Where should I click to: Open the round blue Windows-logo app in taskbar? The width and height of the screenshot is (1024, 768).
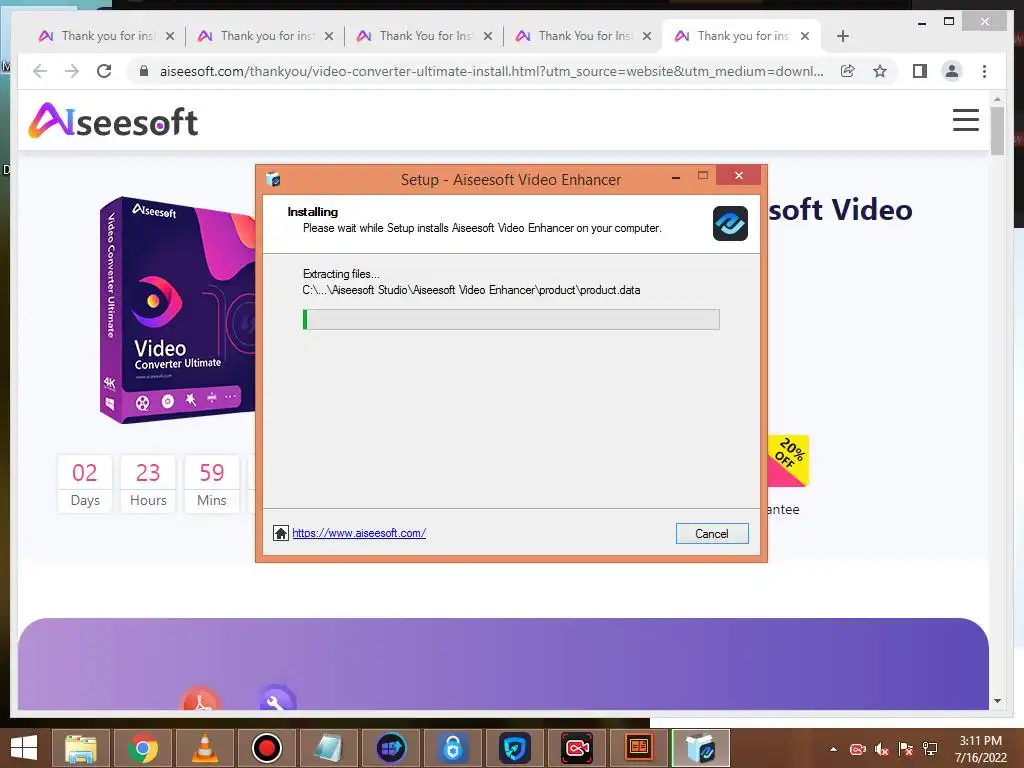[x=391, y=748]
